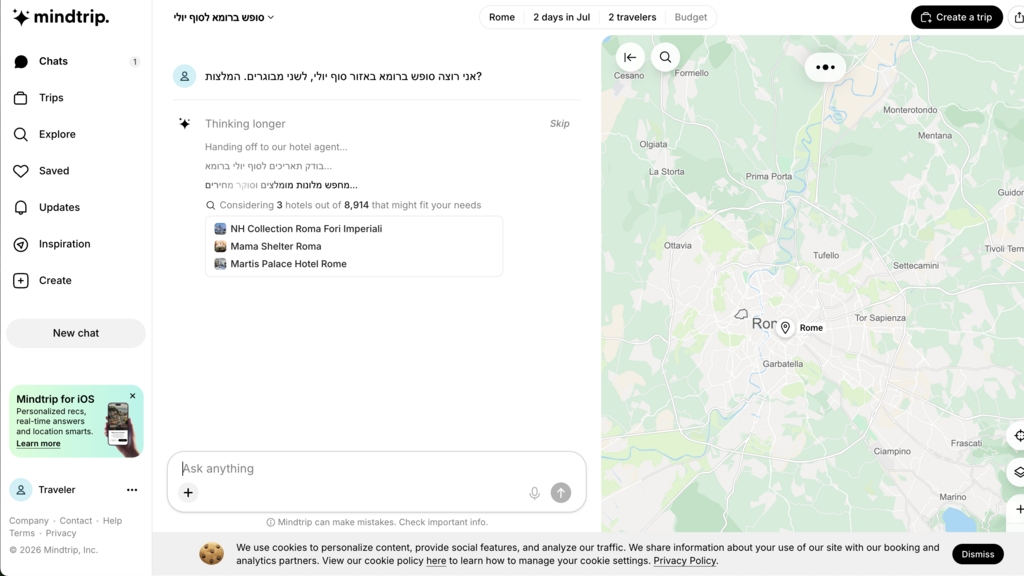Skip the Thinking longer step
The width and height of the screenshot is (1024, 576).
click(560, 123)
